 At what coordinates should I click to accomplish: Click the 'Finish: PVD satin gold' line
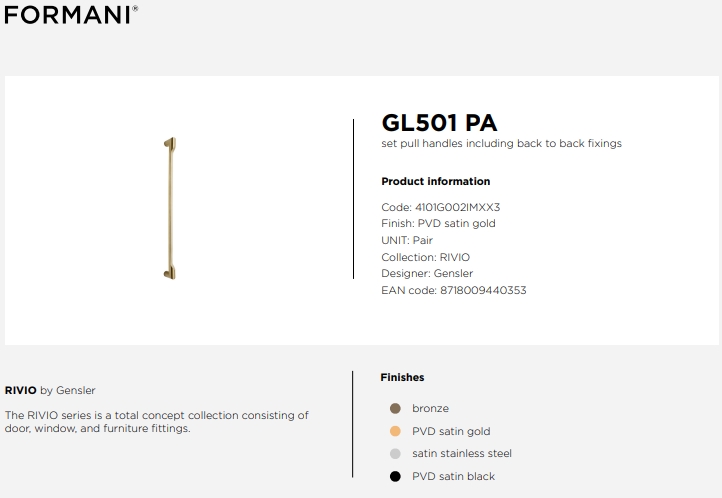pyautogui.click(x=438, y=224)
